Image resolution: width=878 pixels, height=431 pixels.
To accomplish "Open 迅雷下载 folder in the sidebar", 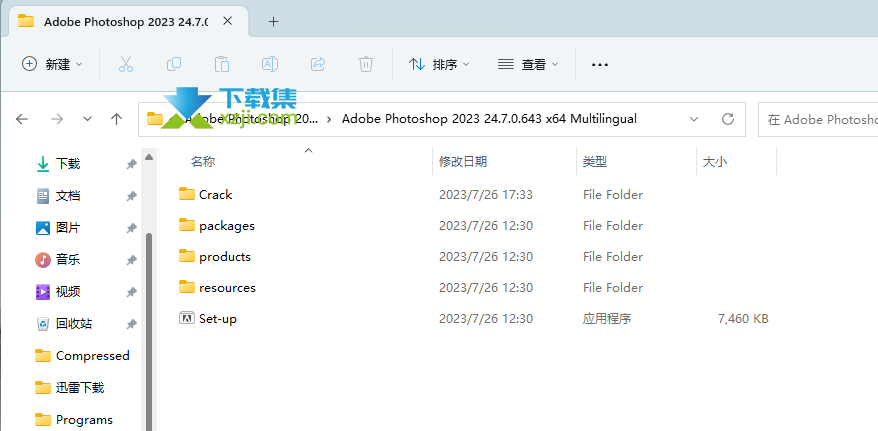I will point(69,387).
